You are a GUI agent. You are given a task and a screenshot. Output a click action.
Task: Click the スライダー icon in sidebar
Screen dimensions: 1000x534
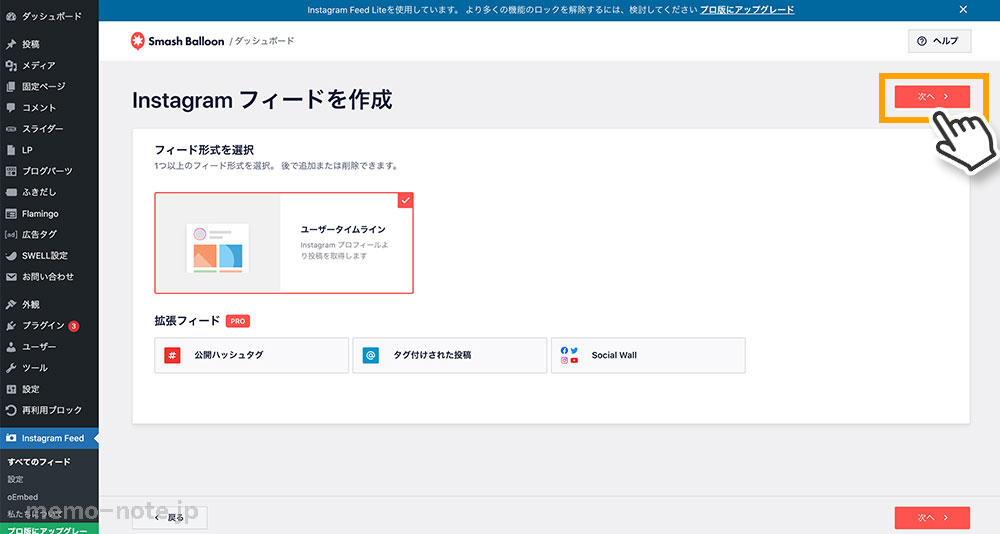(11, 129)
